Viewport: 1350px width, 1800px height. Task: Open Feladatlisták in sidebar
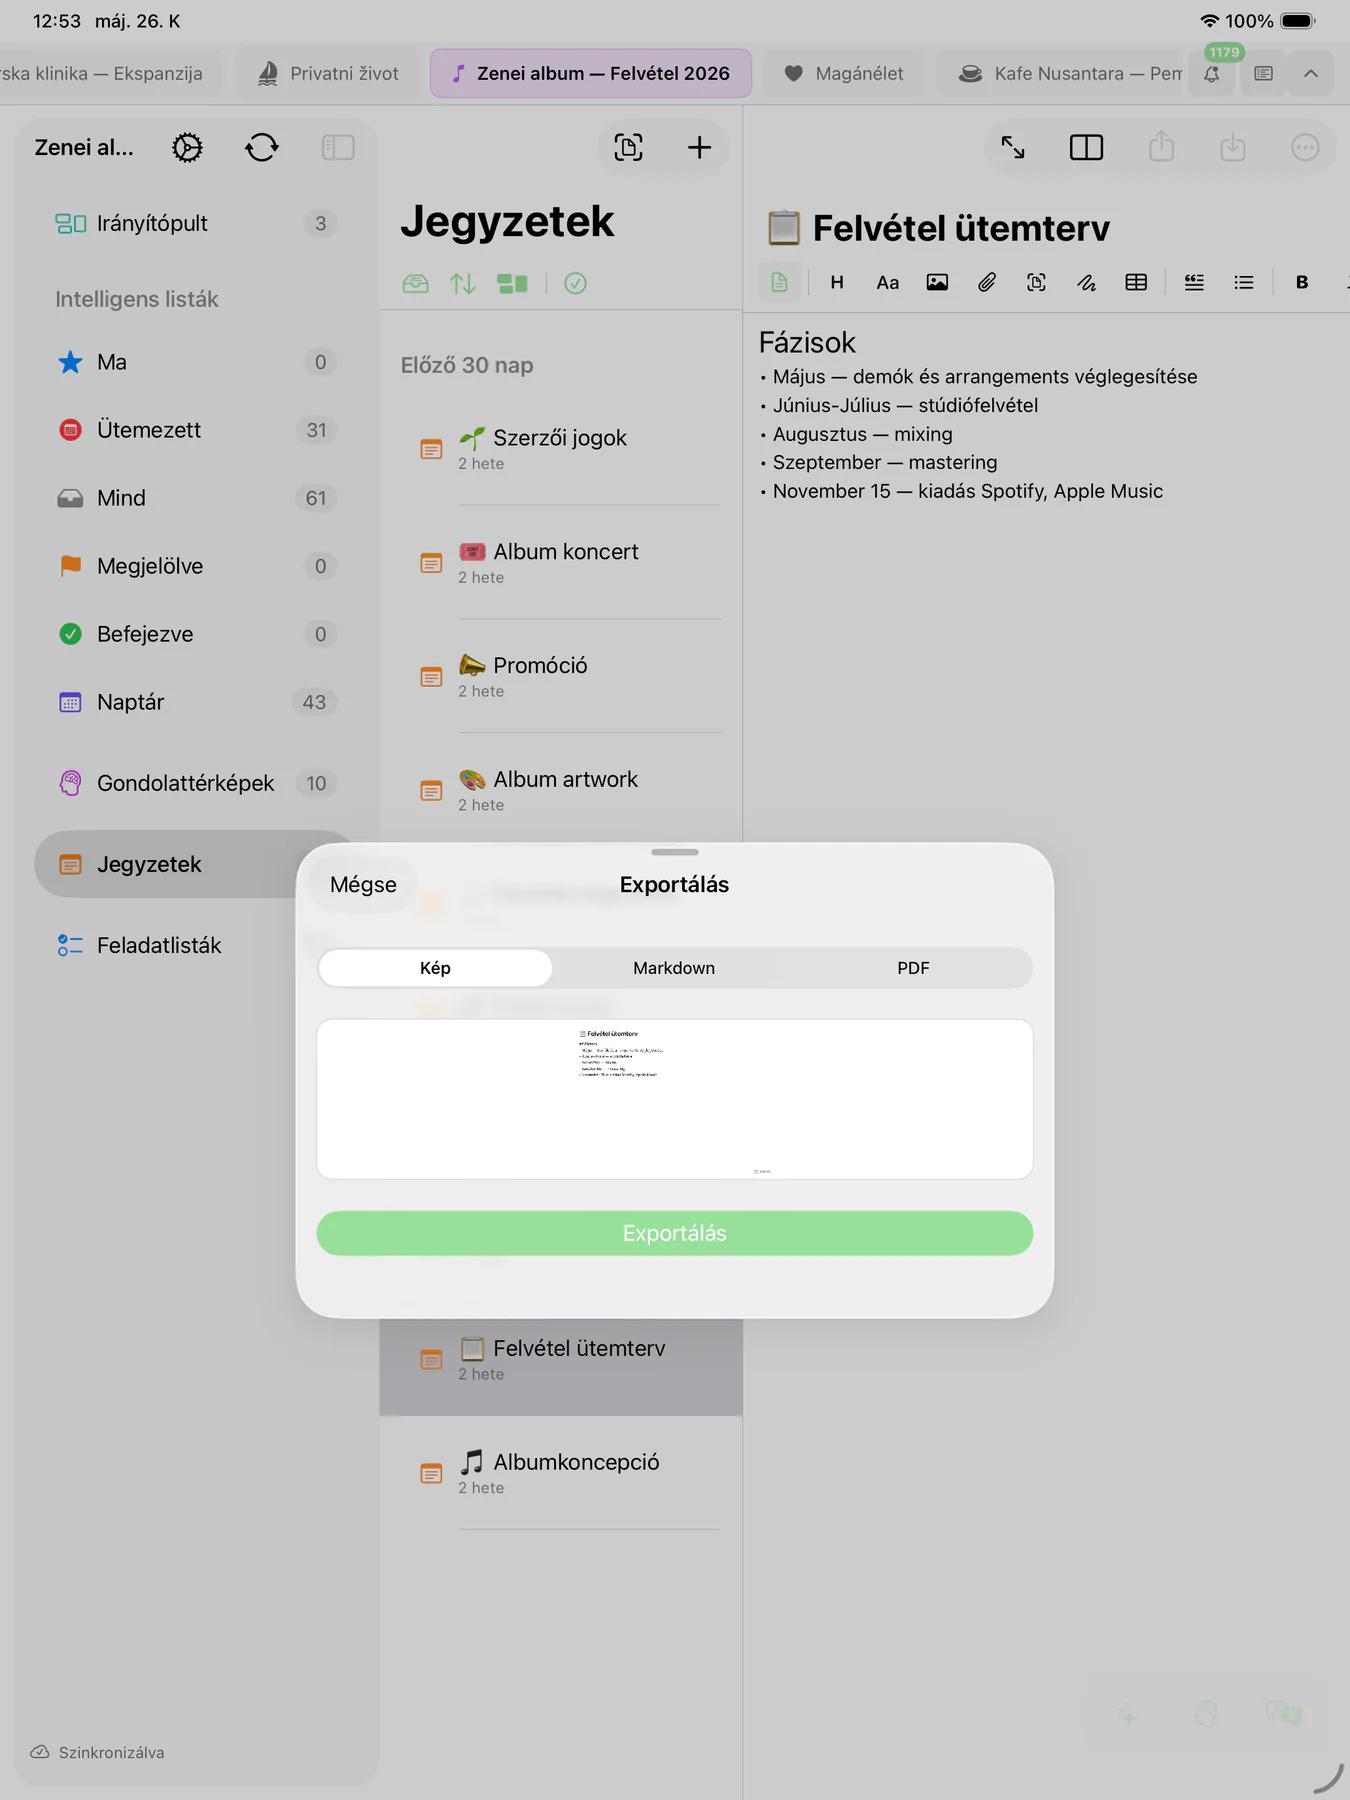tap(165, 945)
